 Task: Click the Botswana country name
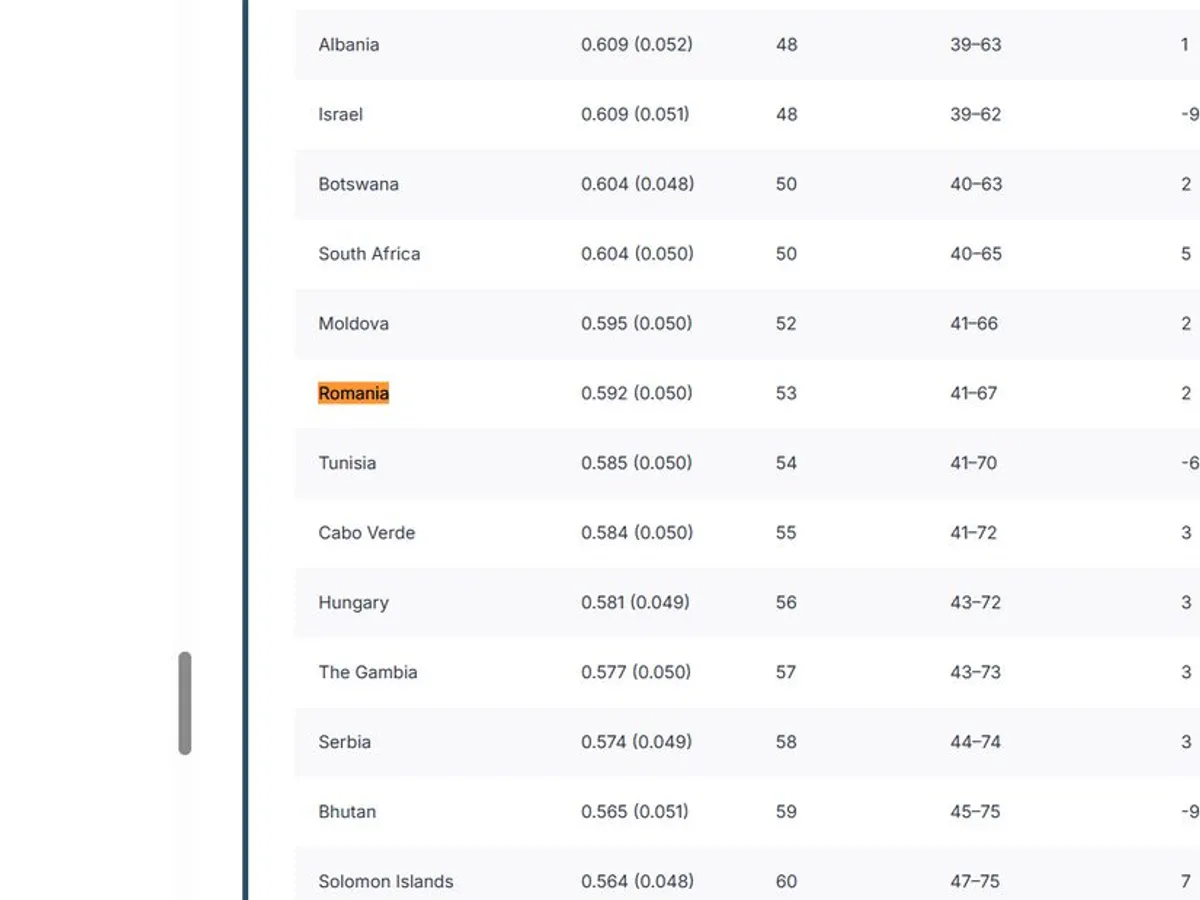[x=358, y=184]
